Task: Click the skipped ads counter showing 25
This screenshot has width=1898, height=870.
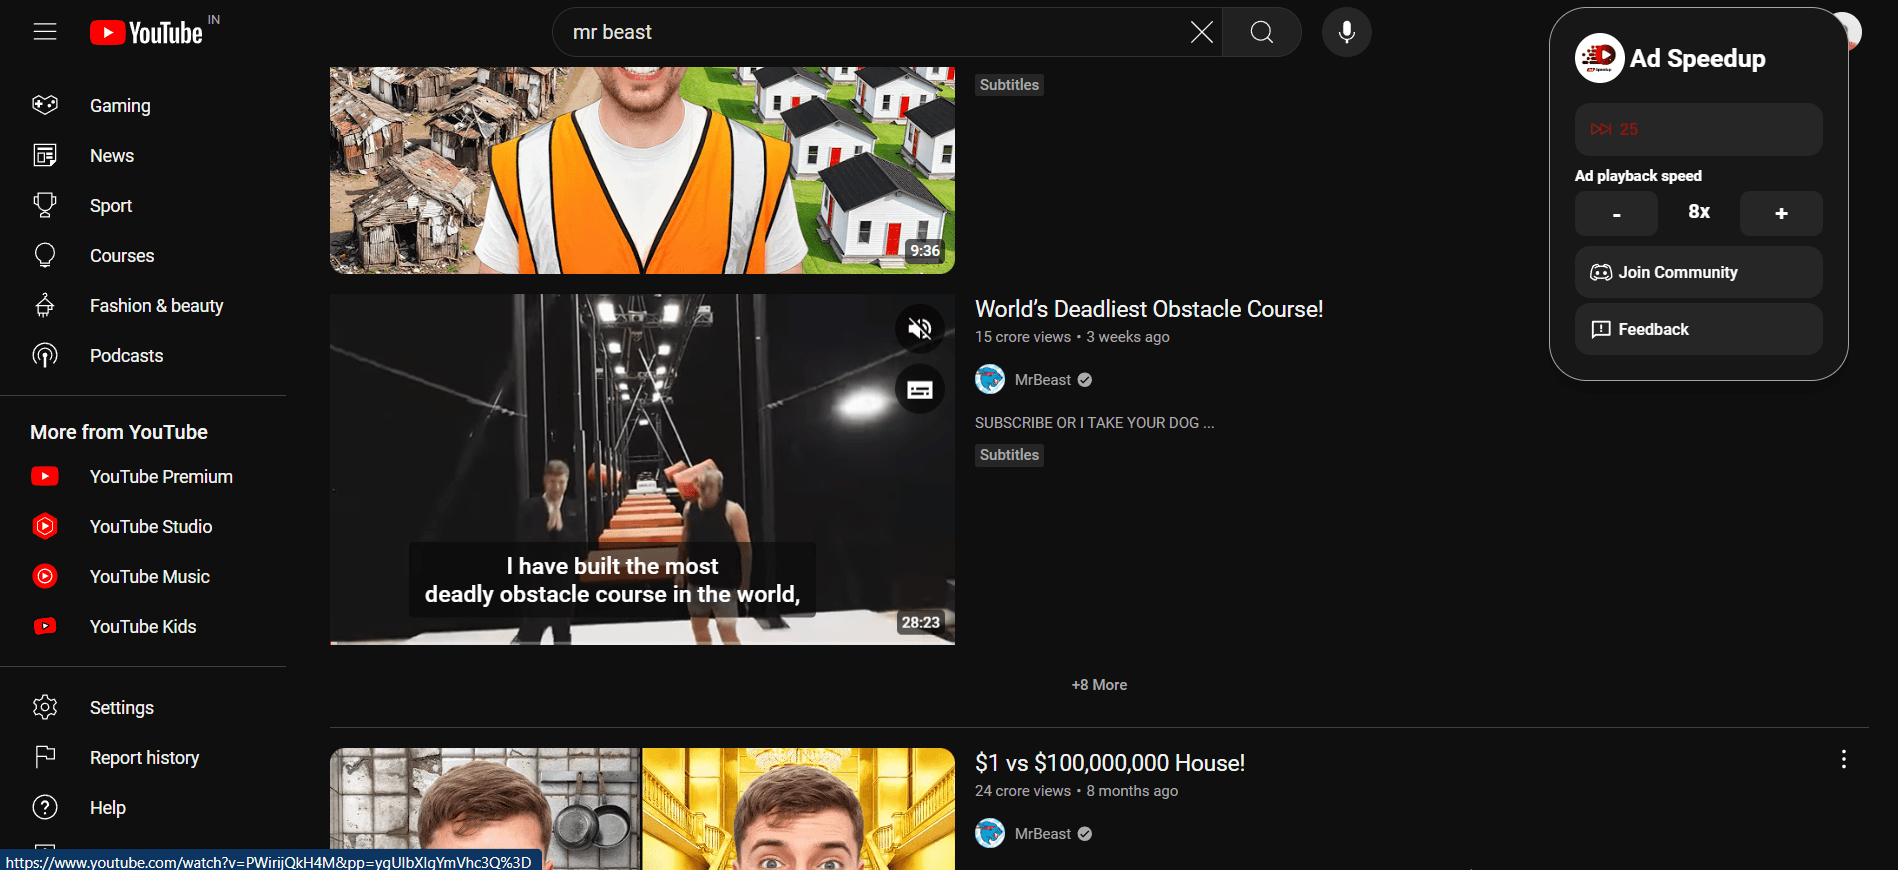Action: (x=1698, y=129)
